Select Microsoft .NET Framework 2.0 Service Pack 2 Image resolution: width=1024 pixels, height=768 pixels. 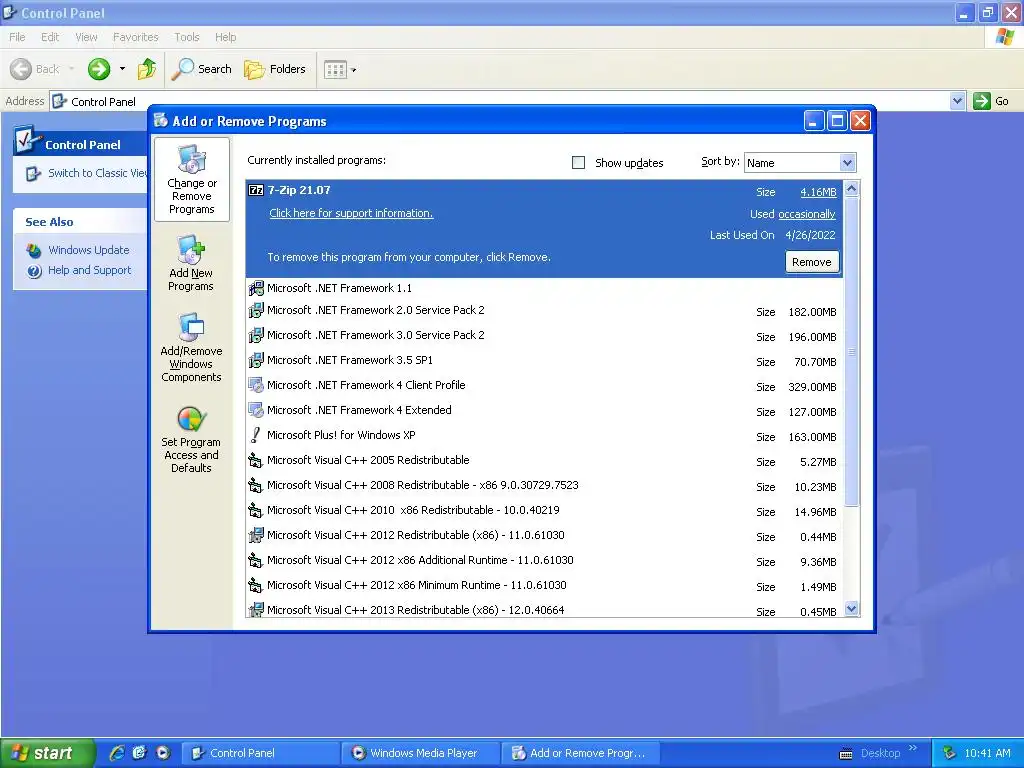[545, 311]
